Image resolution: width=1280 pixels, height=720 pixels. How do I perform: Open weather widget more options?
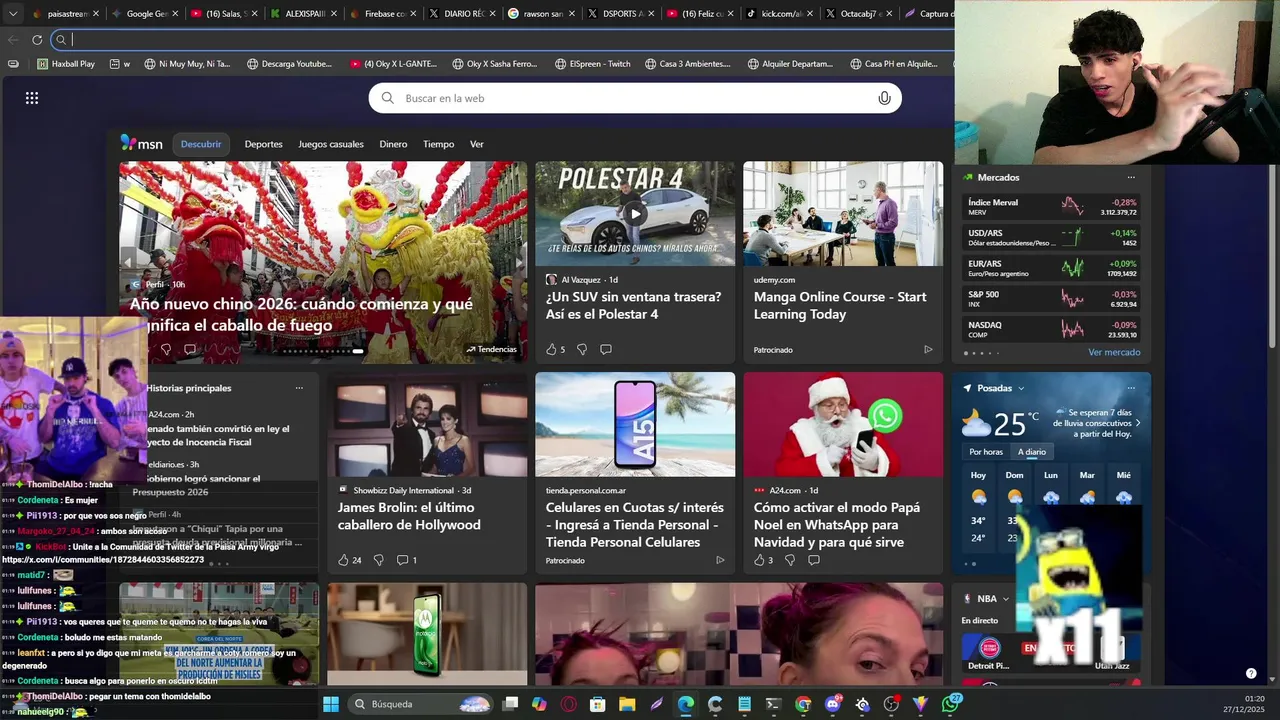pos(1131,388)
